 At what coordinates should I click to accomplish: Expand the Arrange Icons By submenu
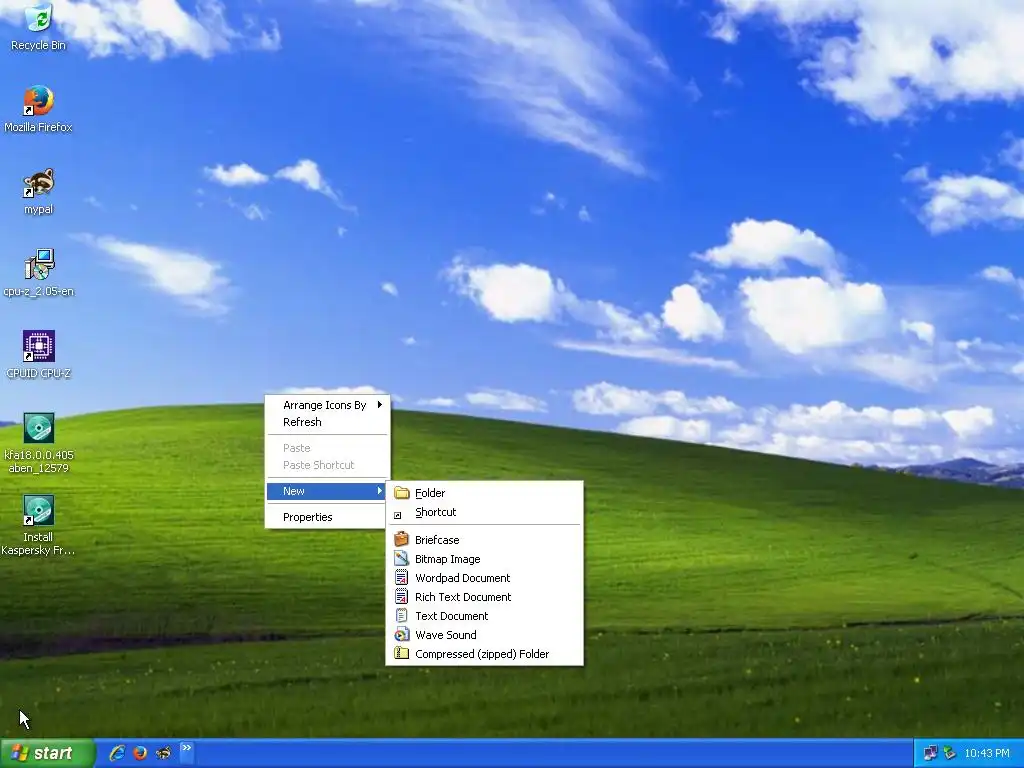(327, 405)
